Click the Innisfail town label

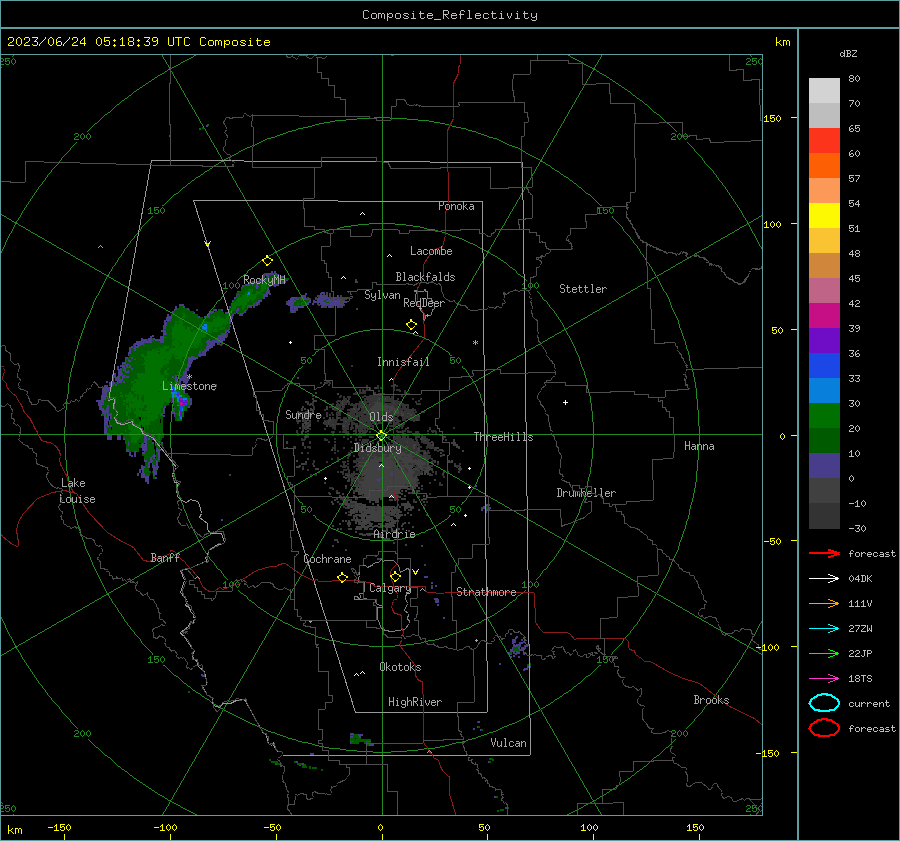click(403, 362)
